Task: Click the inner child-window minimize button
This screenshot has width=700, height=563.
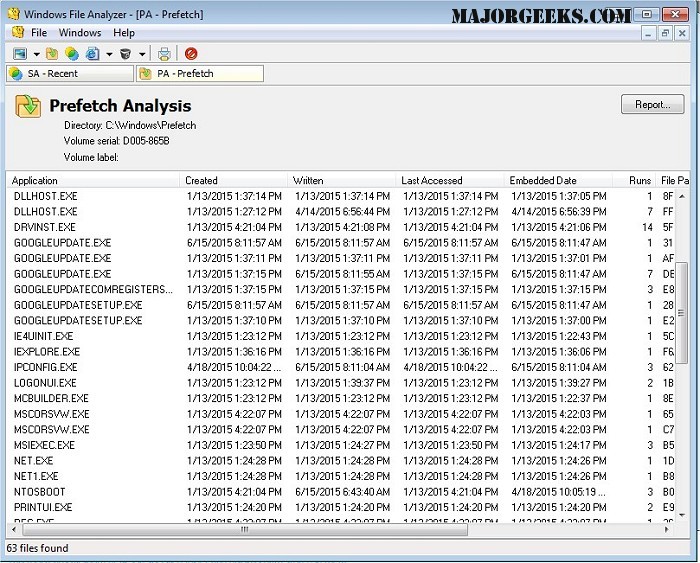Action: pyautogui.click(x=648, y=33)
